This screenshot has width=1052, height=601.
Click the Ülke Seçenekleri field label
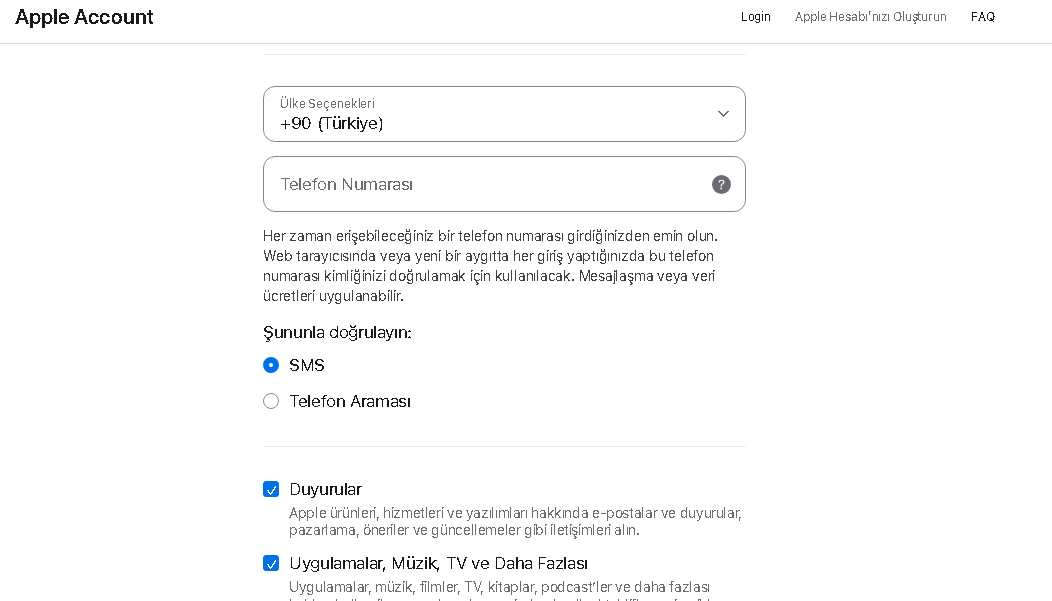tap(327, 103)
